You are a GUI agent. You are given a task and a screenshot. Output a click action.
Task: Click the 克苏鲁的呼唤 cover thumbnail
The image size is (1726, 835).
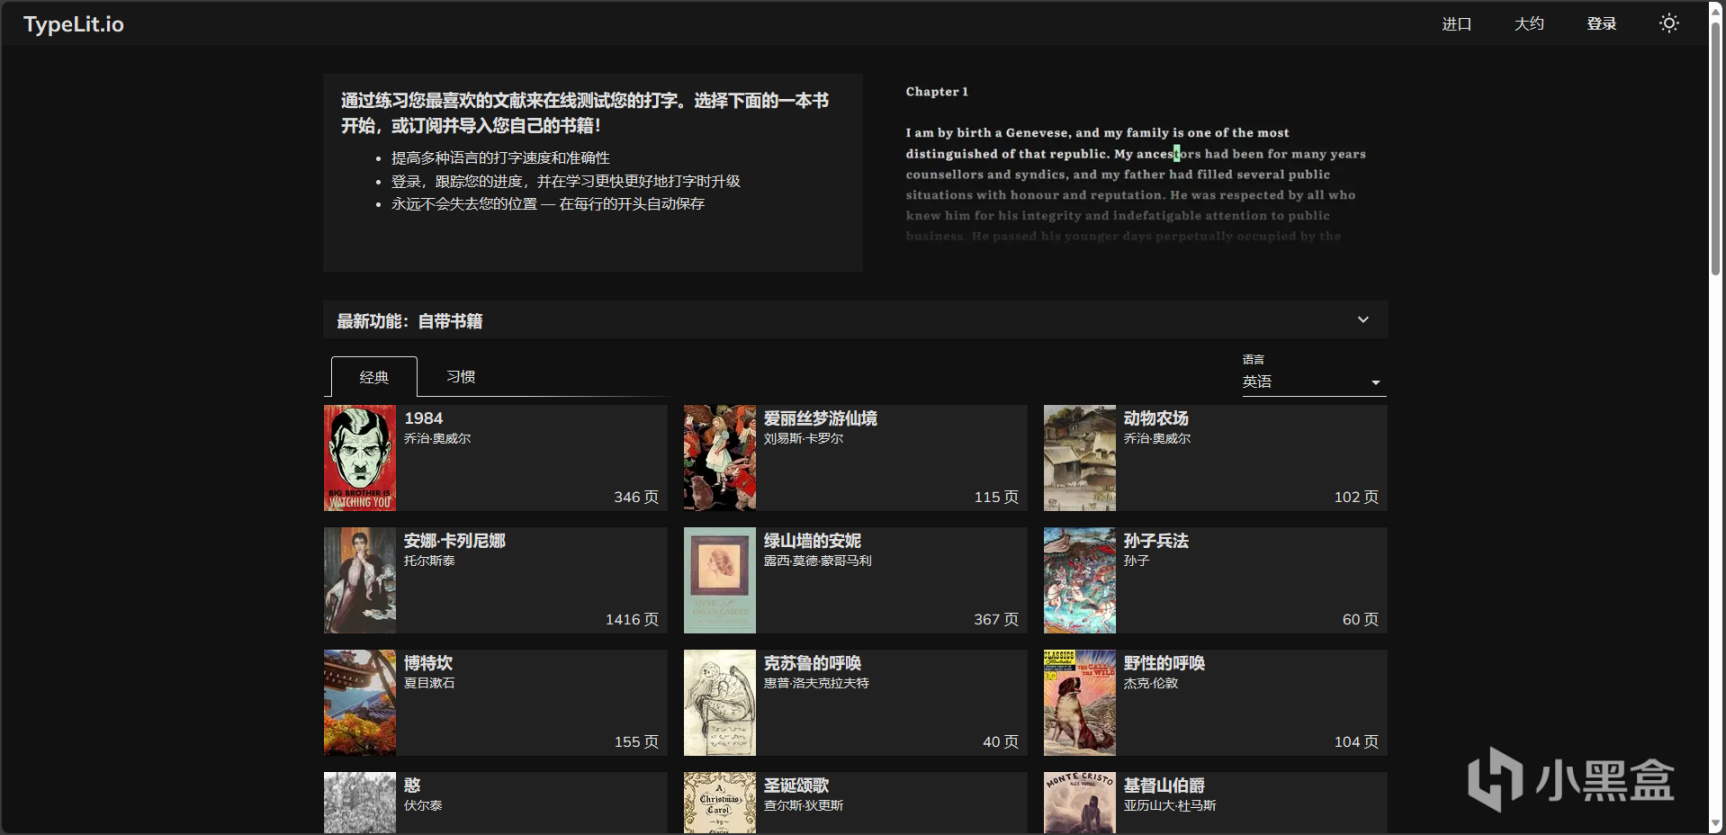tap(720, 703)
